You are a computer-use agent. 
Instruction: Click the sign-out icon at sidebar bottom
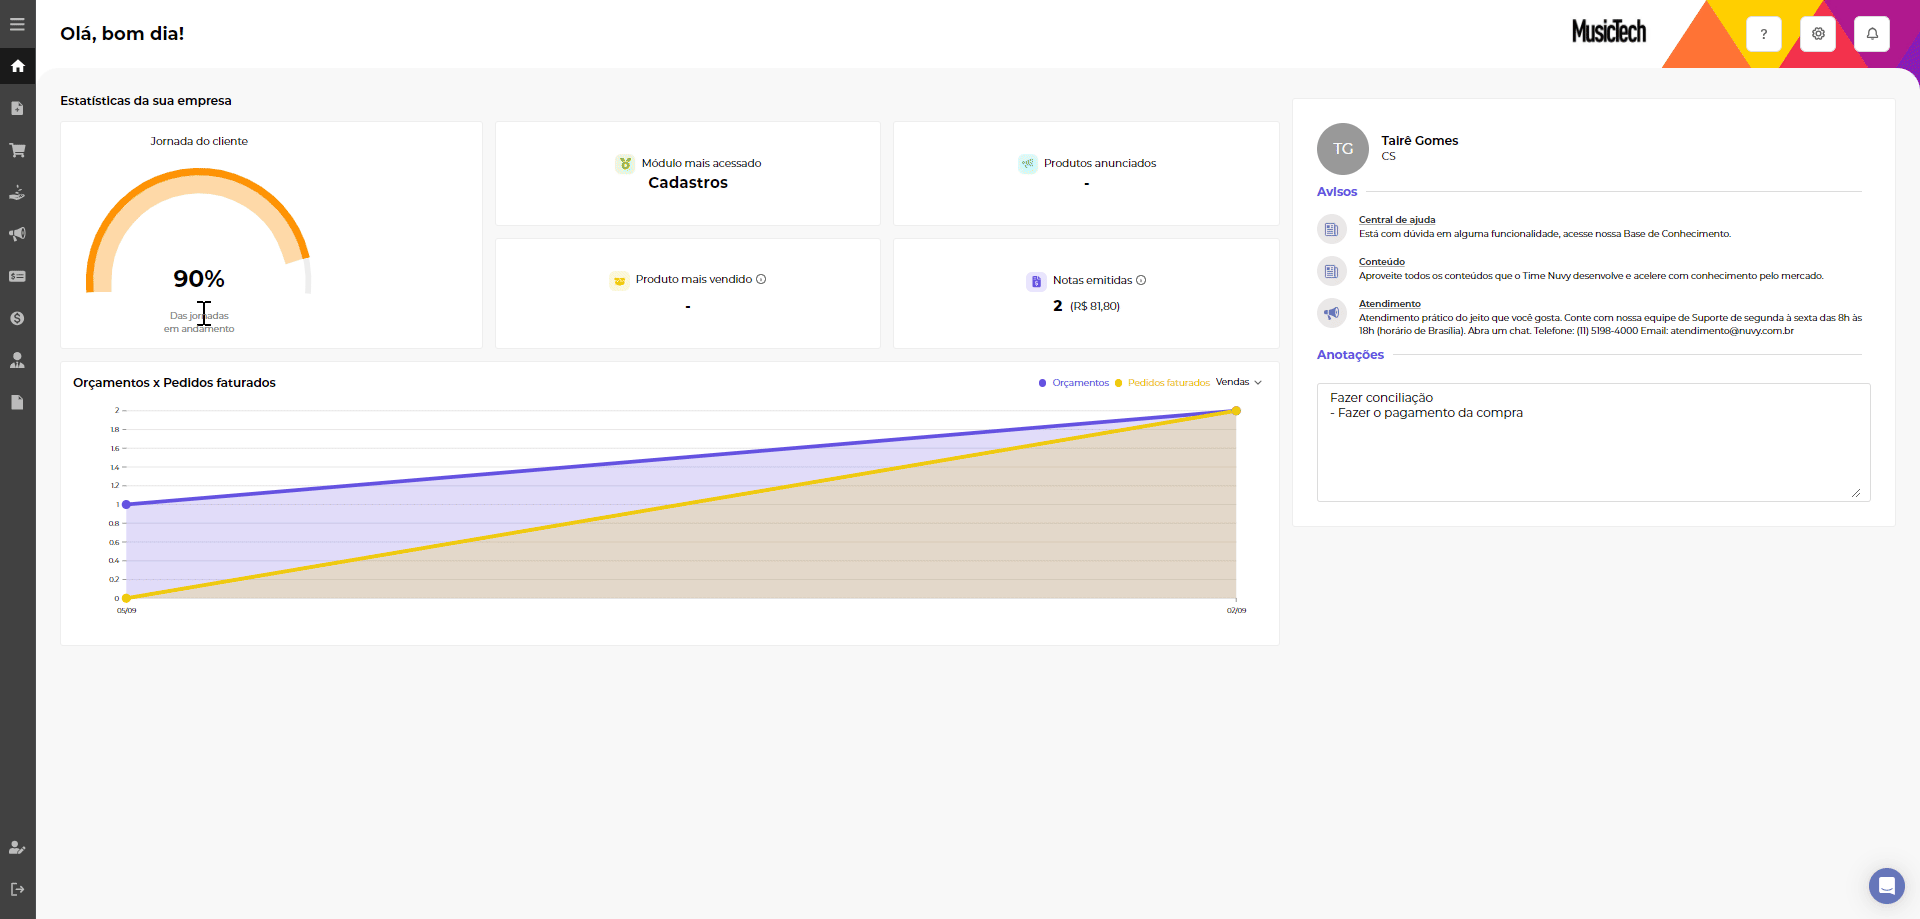click(x=17, y=889)
